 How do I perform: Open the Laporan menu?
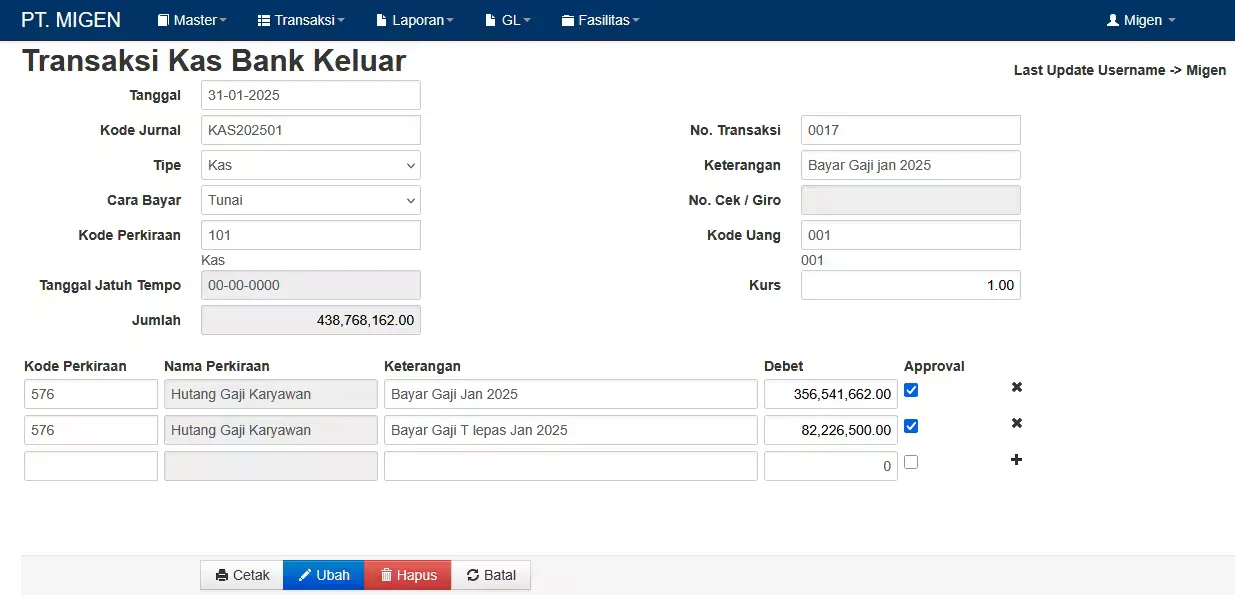click(x=415, y=20)
